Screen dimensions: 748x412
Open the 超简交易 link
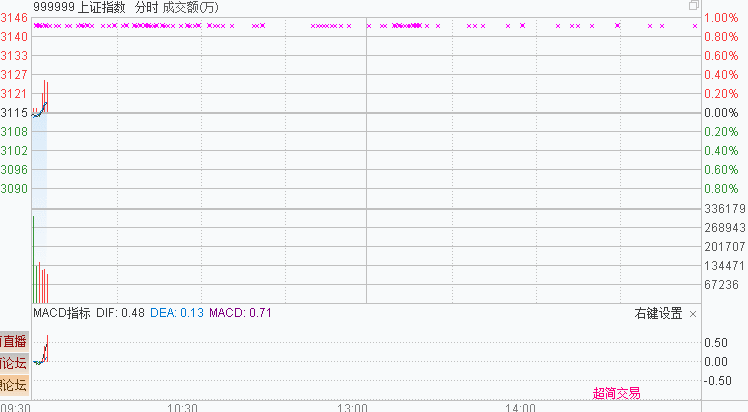pyautogui.click(x=616, y=393)
